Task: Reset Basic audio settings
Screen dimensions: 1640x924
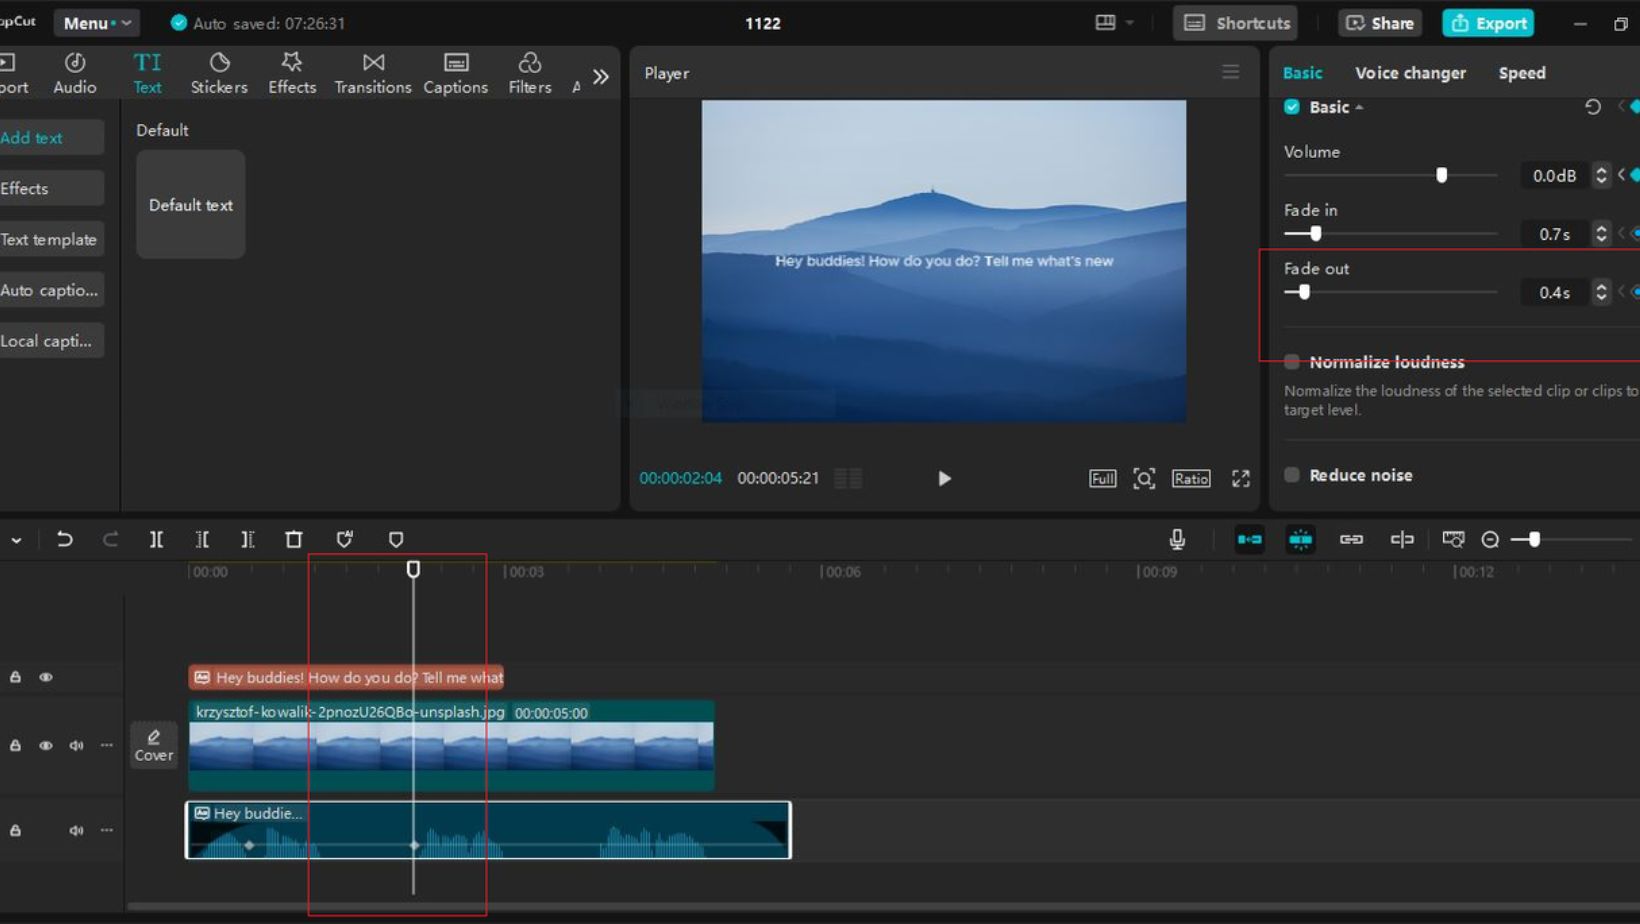Action: pos(1593,106)
